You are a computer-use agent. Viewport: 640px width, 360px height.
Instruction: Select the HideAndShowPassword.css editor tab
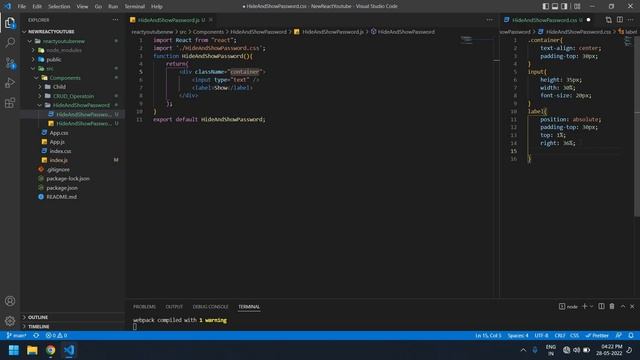tap(547, 20)
